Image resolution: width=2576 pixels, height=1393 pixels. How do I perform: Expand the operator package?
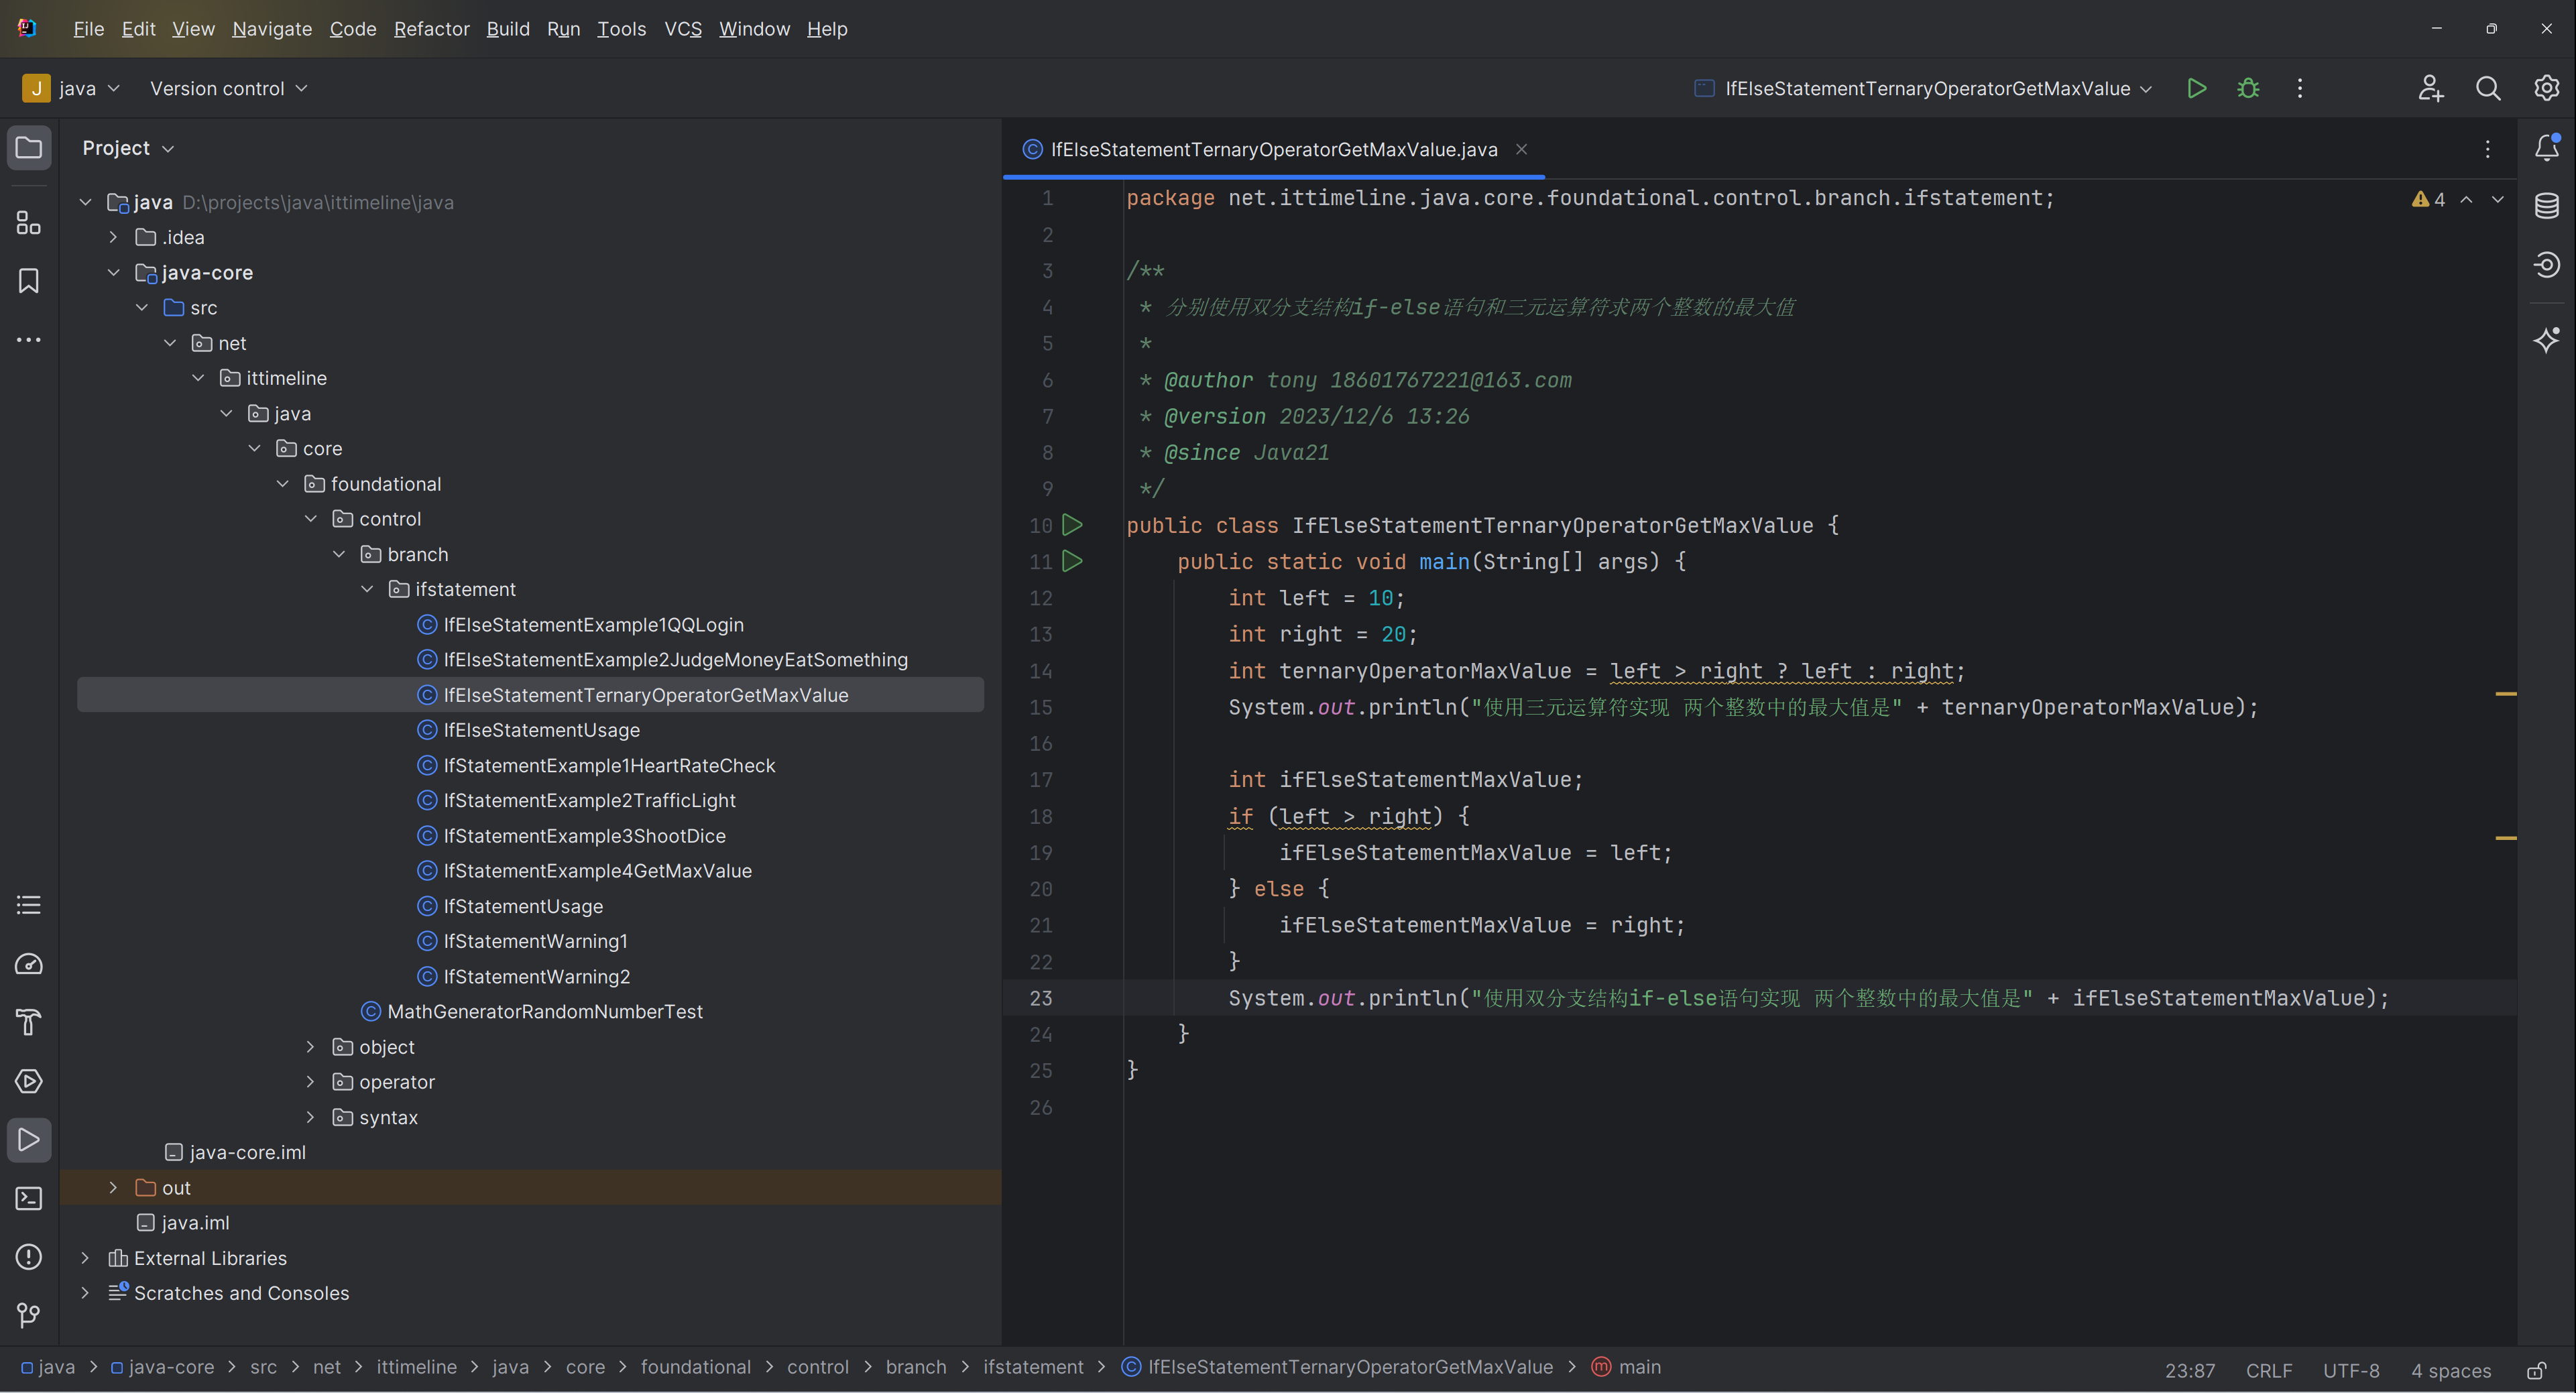coord(310,1082)
